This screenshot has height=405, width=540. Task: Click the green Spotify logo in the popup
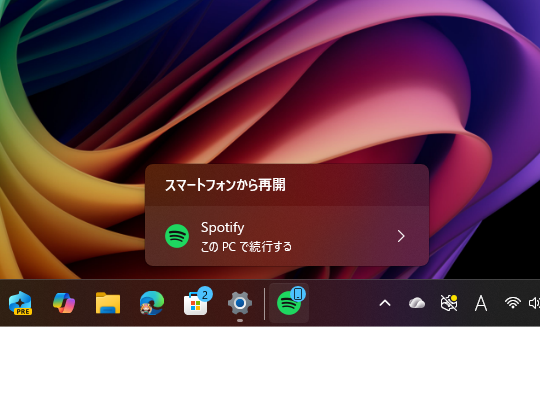(177, 236)
